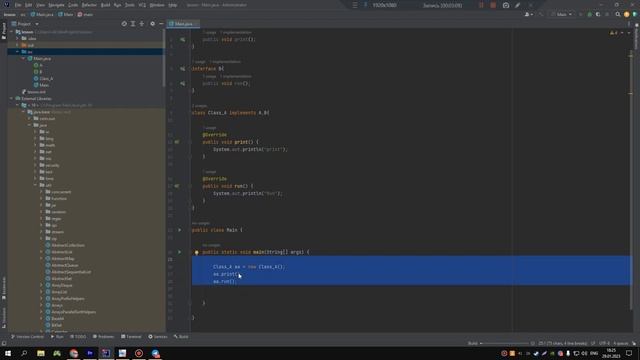Collapse the src folder
The height and width of the screenshot is (360, 640).
point(18,52)
